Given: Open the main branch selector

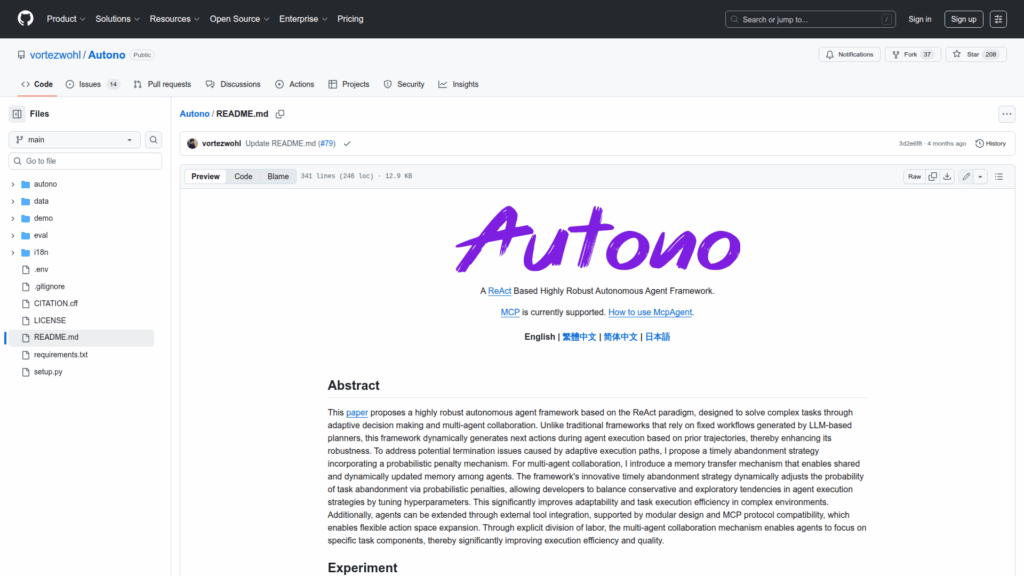Looking at the screenshot, I should click(x=74, y=140).
